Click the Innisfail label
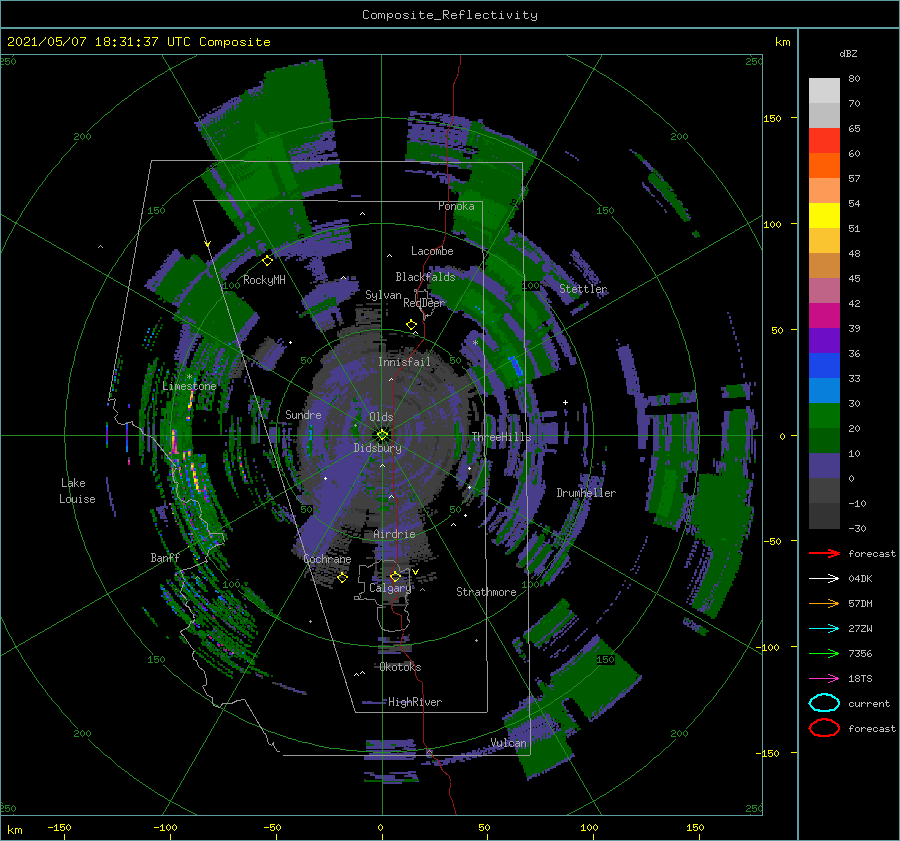 pyautogui.click(x=404, y=362)
